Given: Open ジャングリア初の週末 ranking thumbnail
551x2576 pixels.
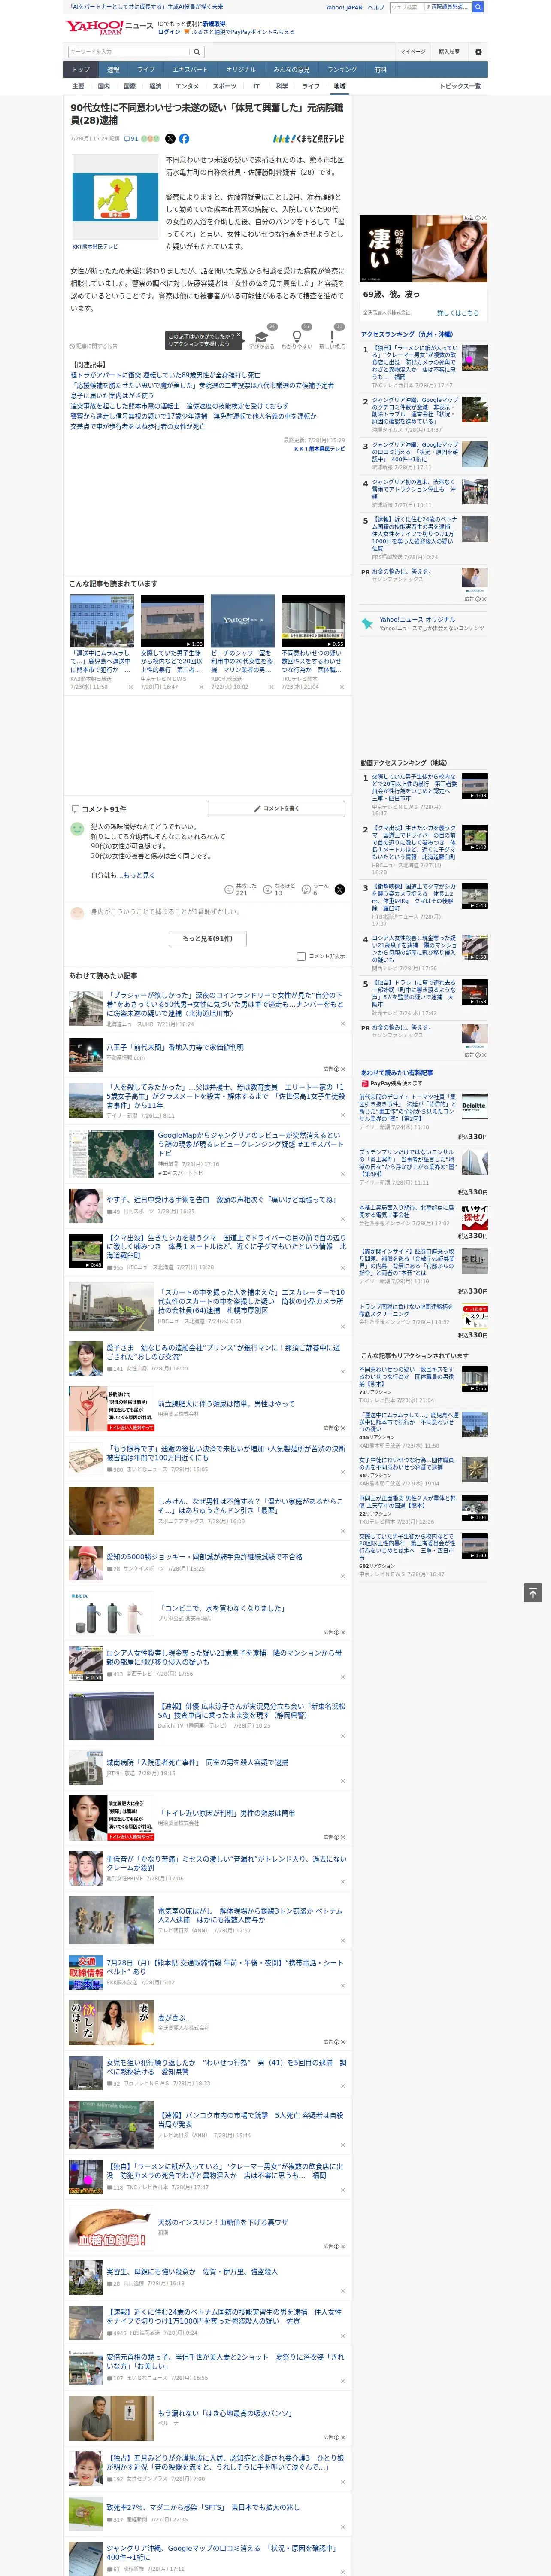Looking at the screenshot, I should click(x=475, y=491).
